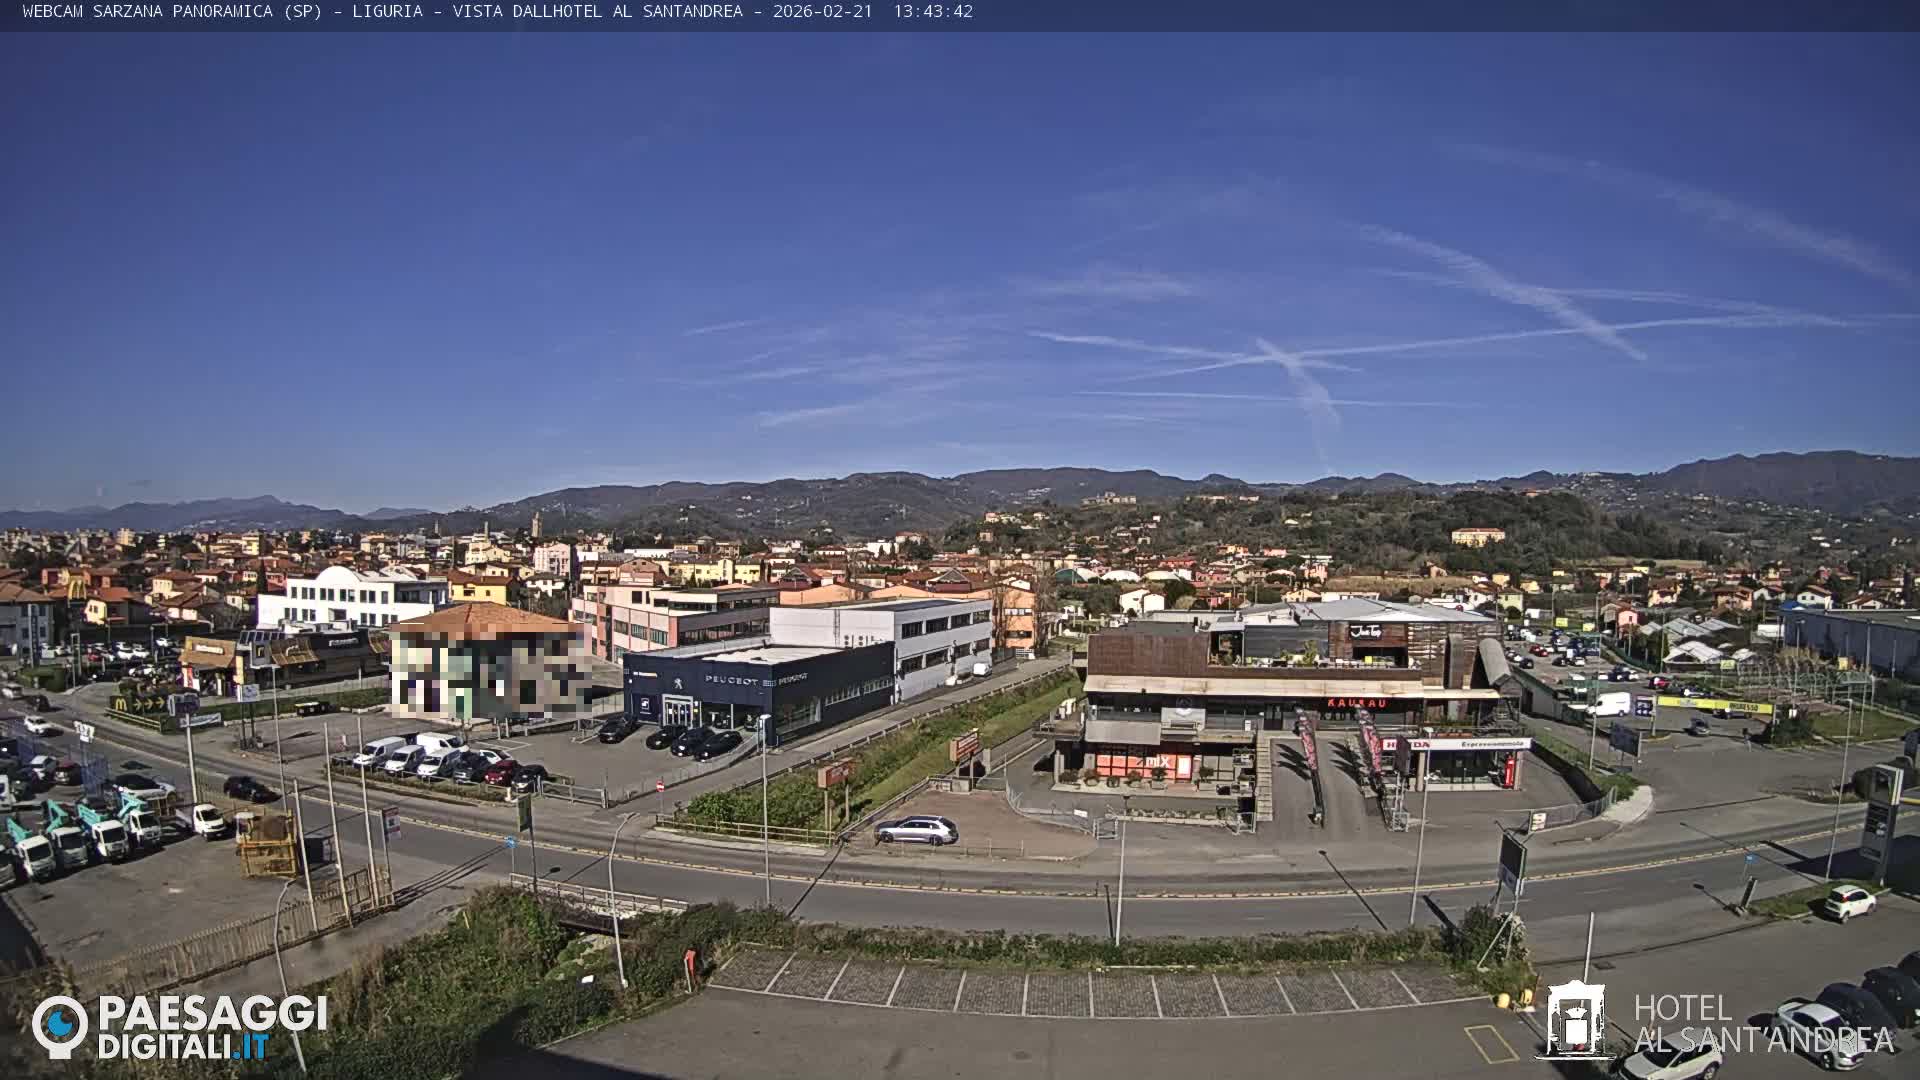Click the Paesaggi Digitali eye logo icon
1920x1080 pixels.
tap(60, 1026)
